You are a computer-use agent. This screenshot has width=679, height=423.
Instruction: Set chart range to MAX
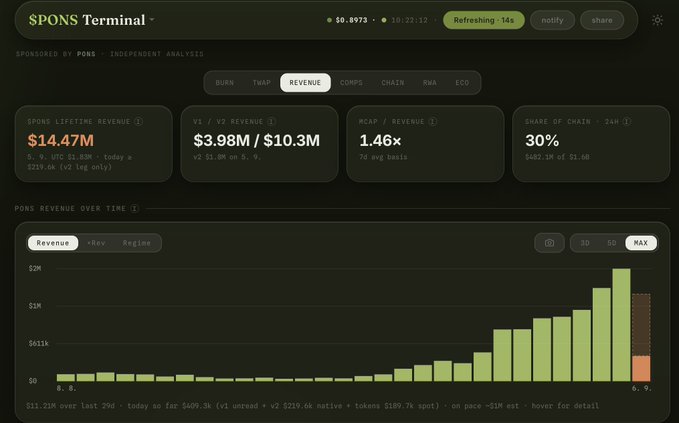point(641,243)
